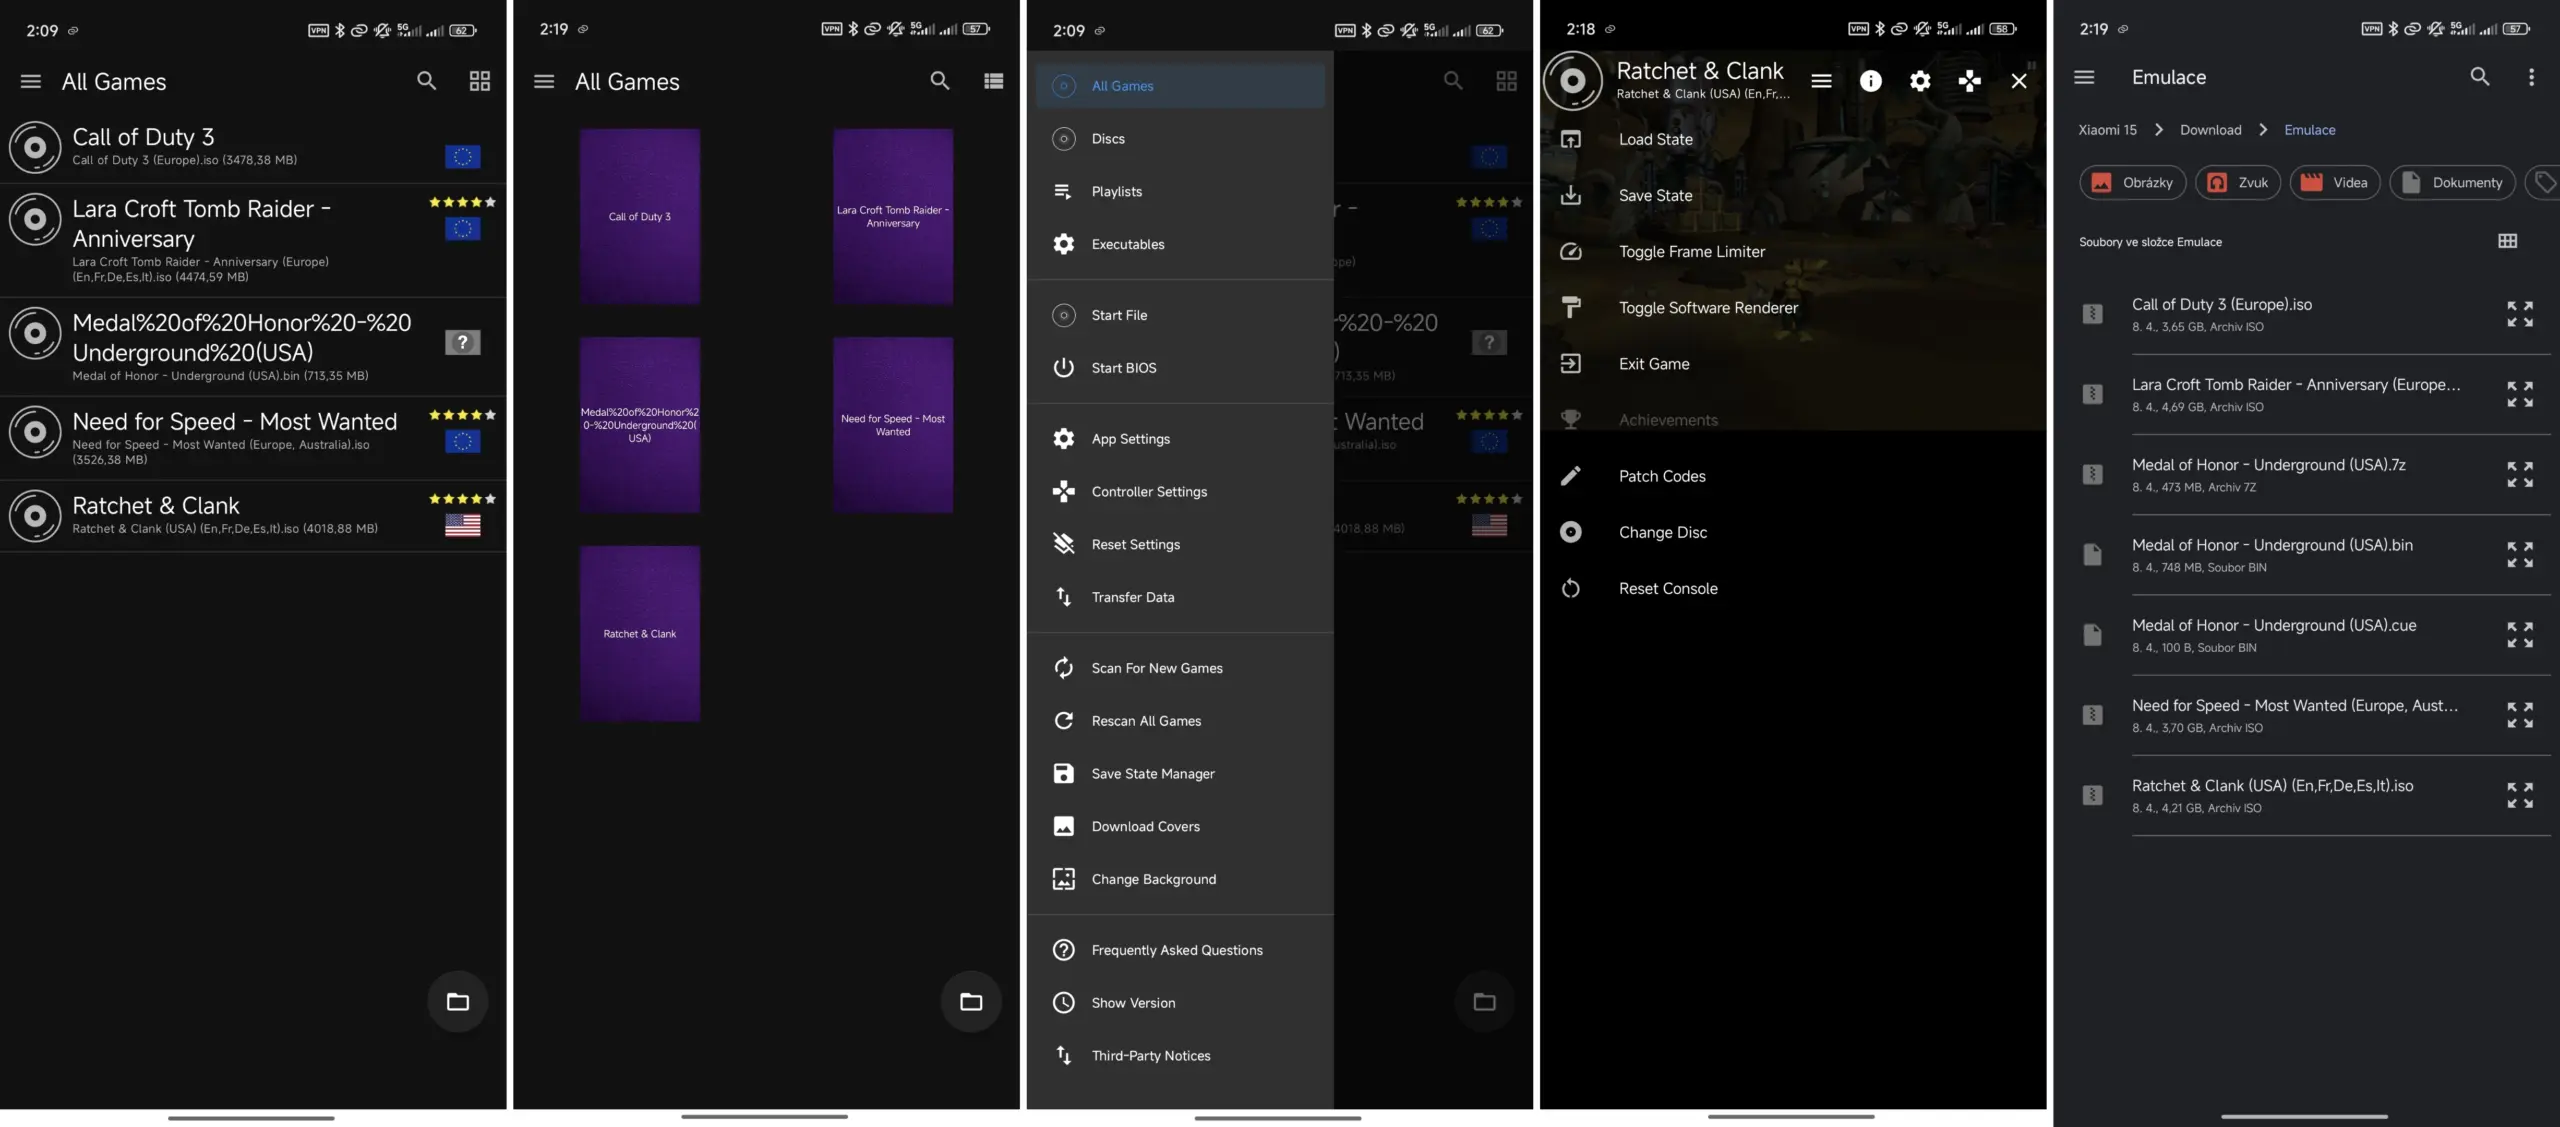Image resolution: width=2560 pixels, height=1127 pixels.
Task: Toggle Frame Limiter in the pause menu
Action: (1792, 252)
